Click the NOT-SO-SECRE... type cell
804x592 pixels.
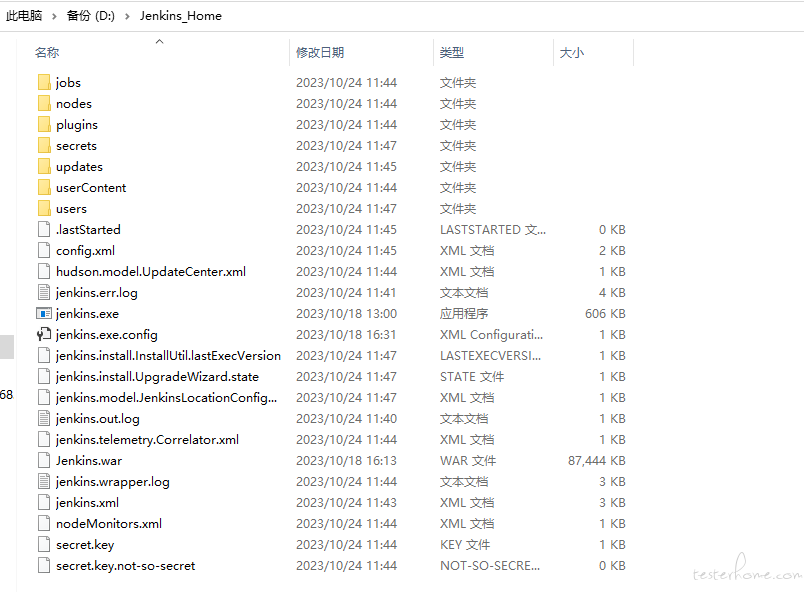[490, 566]
